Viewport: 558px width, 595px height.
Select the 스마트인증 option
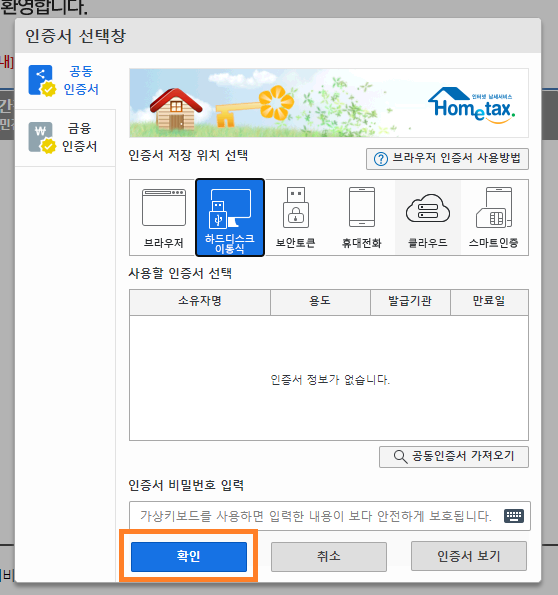493,218
